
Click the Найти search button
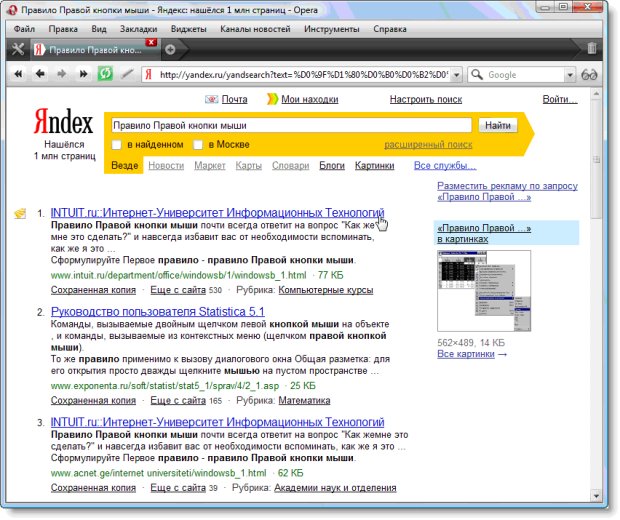pos(498,125)
